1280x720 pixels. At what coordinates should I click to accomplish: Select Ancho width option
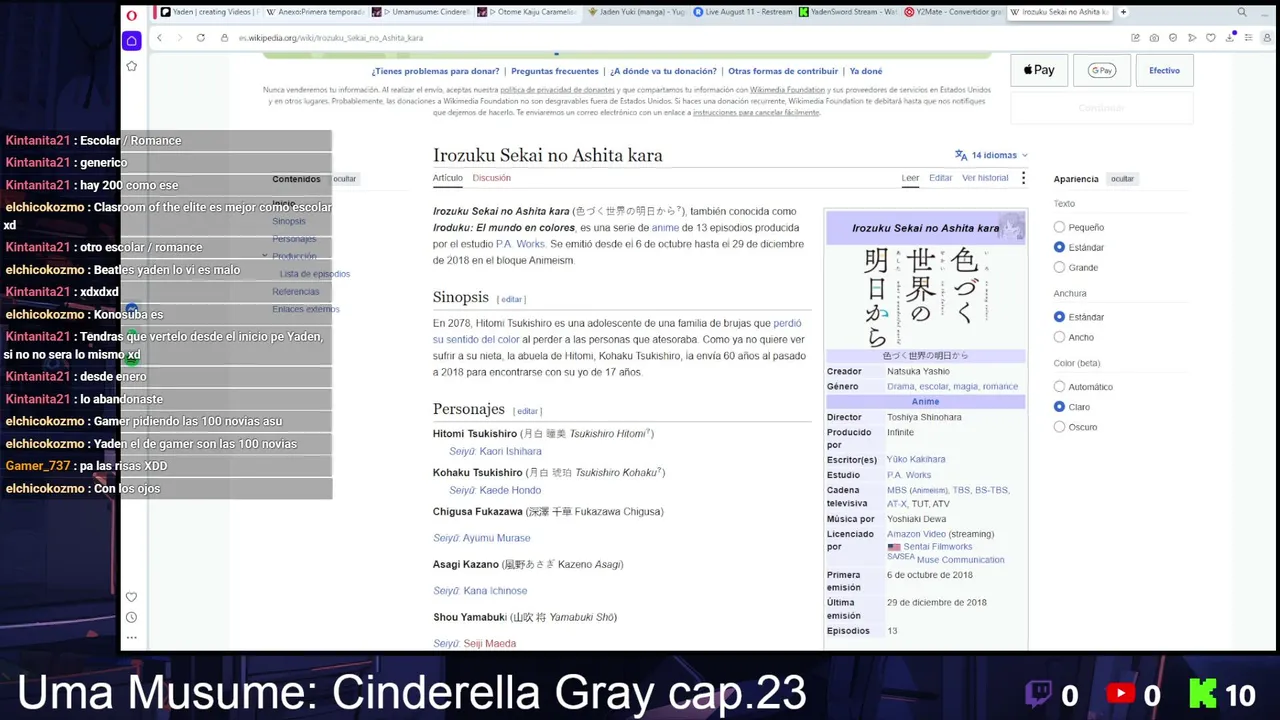point(1059,337)
